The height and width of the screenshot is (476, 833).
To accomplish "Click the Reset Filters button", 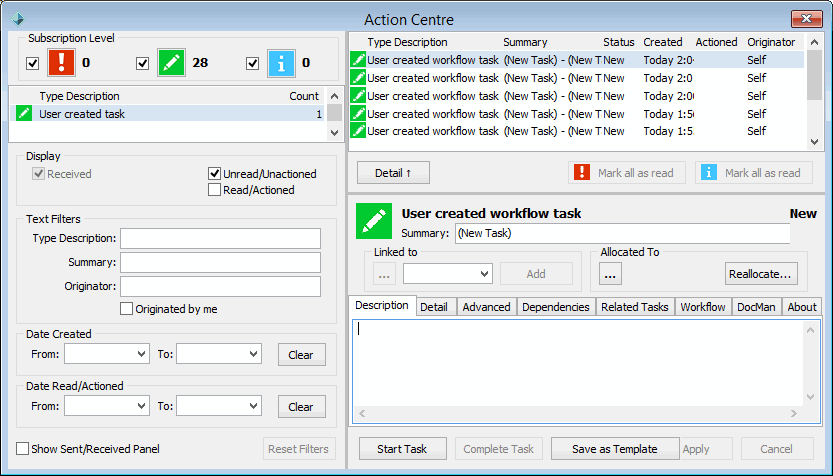I will pos(299,449).
